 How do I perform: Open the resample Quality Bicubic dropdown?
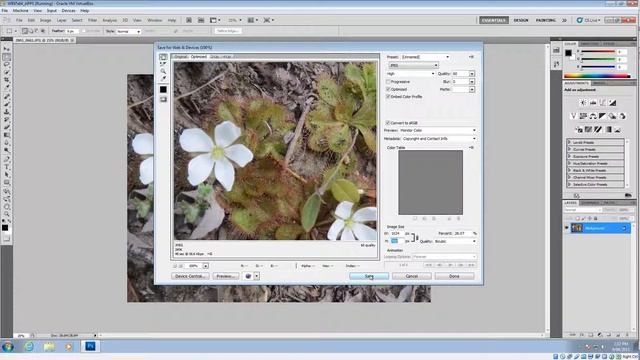tap(455, 242)
